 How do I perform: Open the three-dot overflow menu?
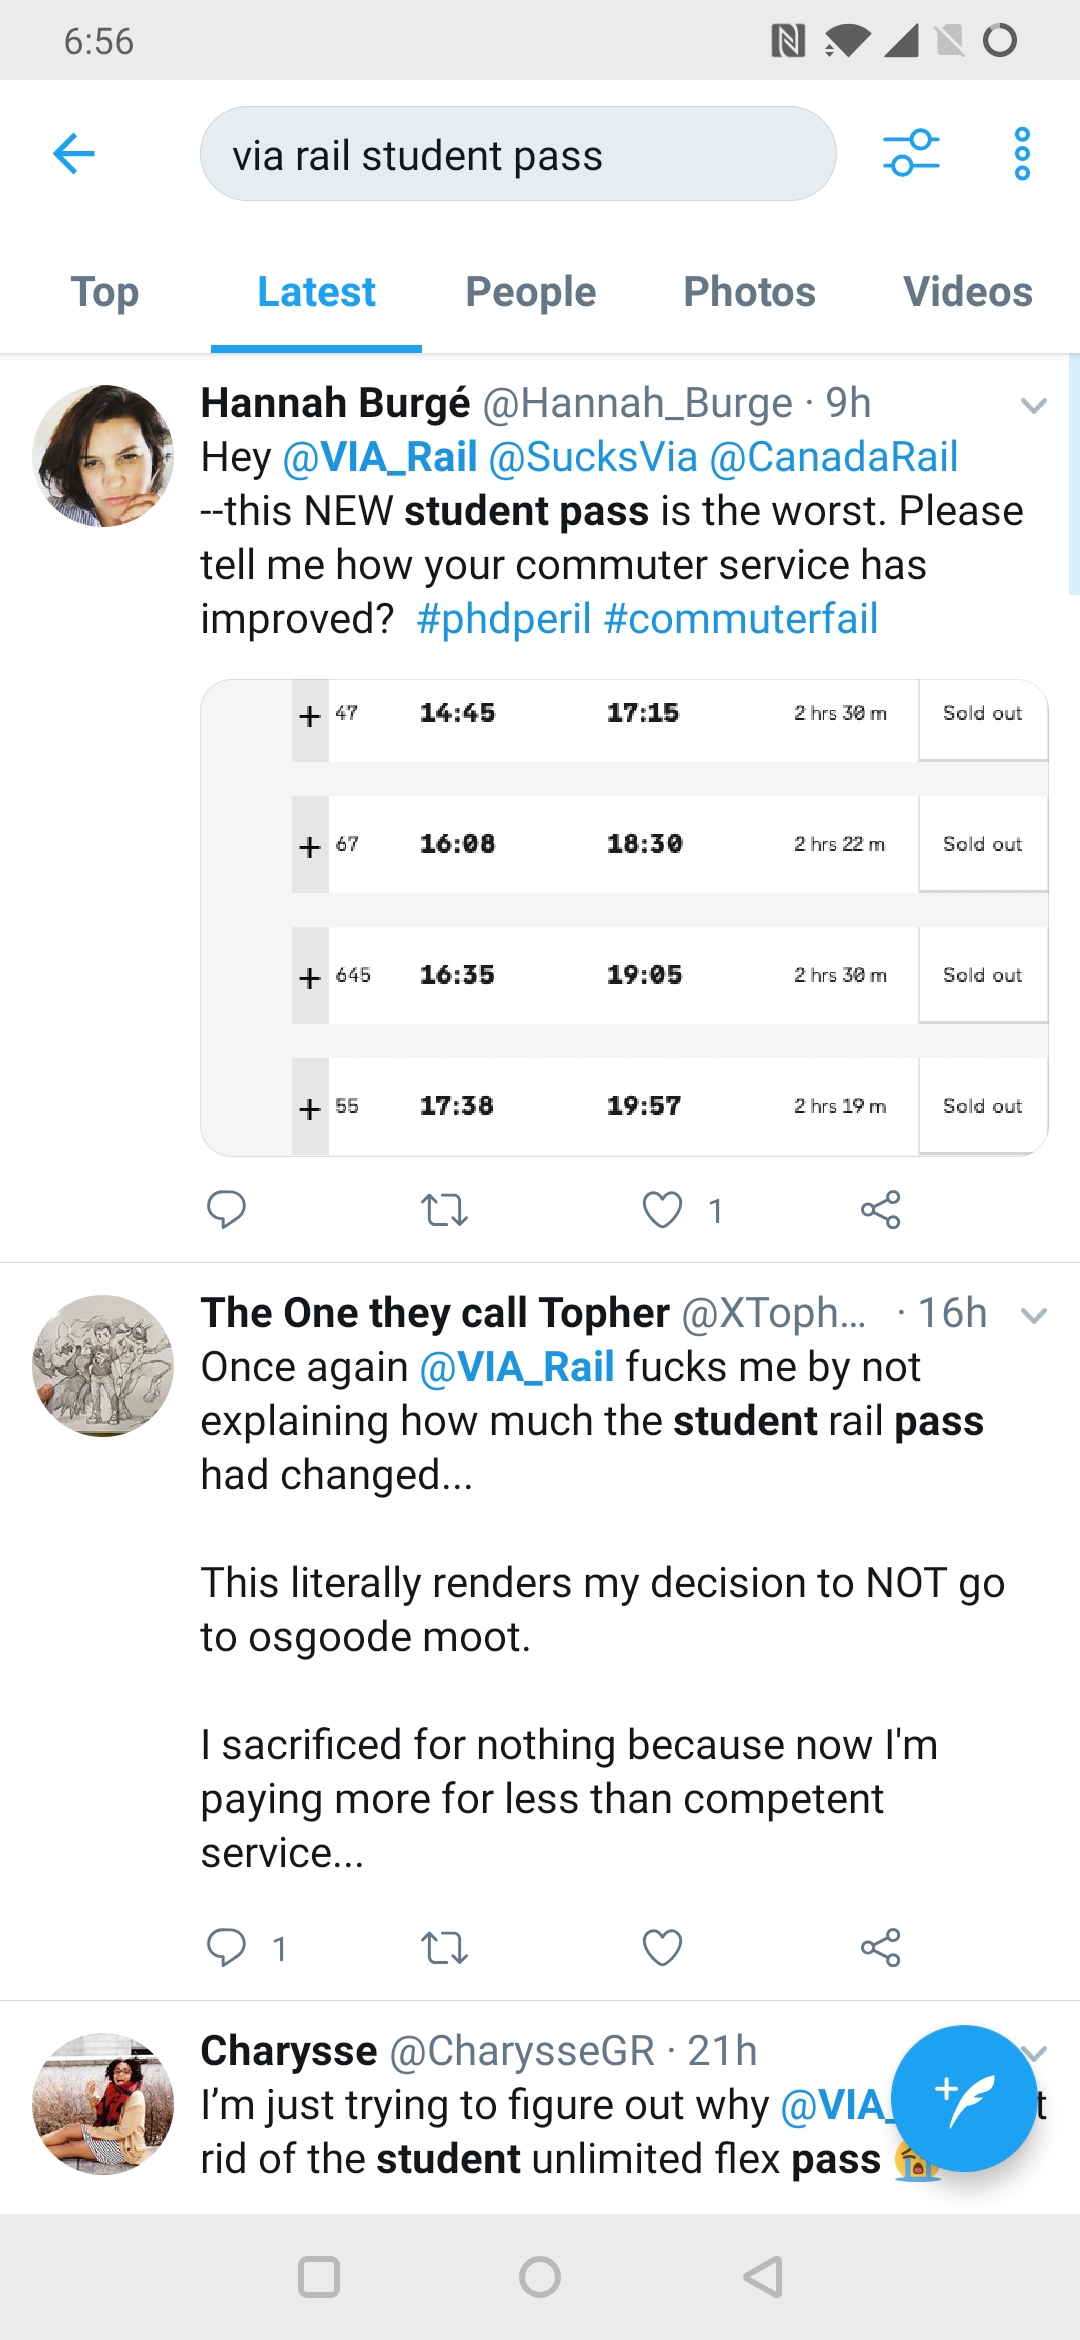coord(1021,154)
